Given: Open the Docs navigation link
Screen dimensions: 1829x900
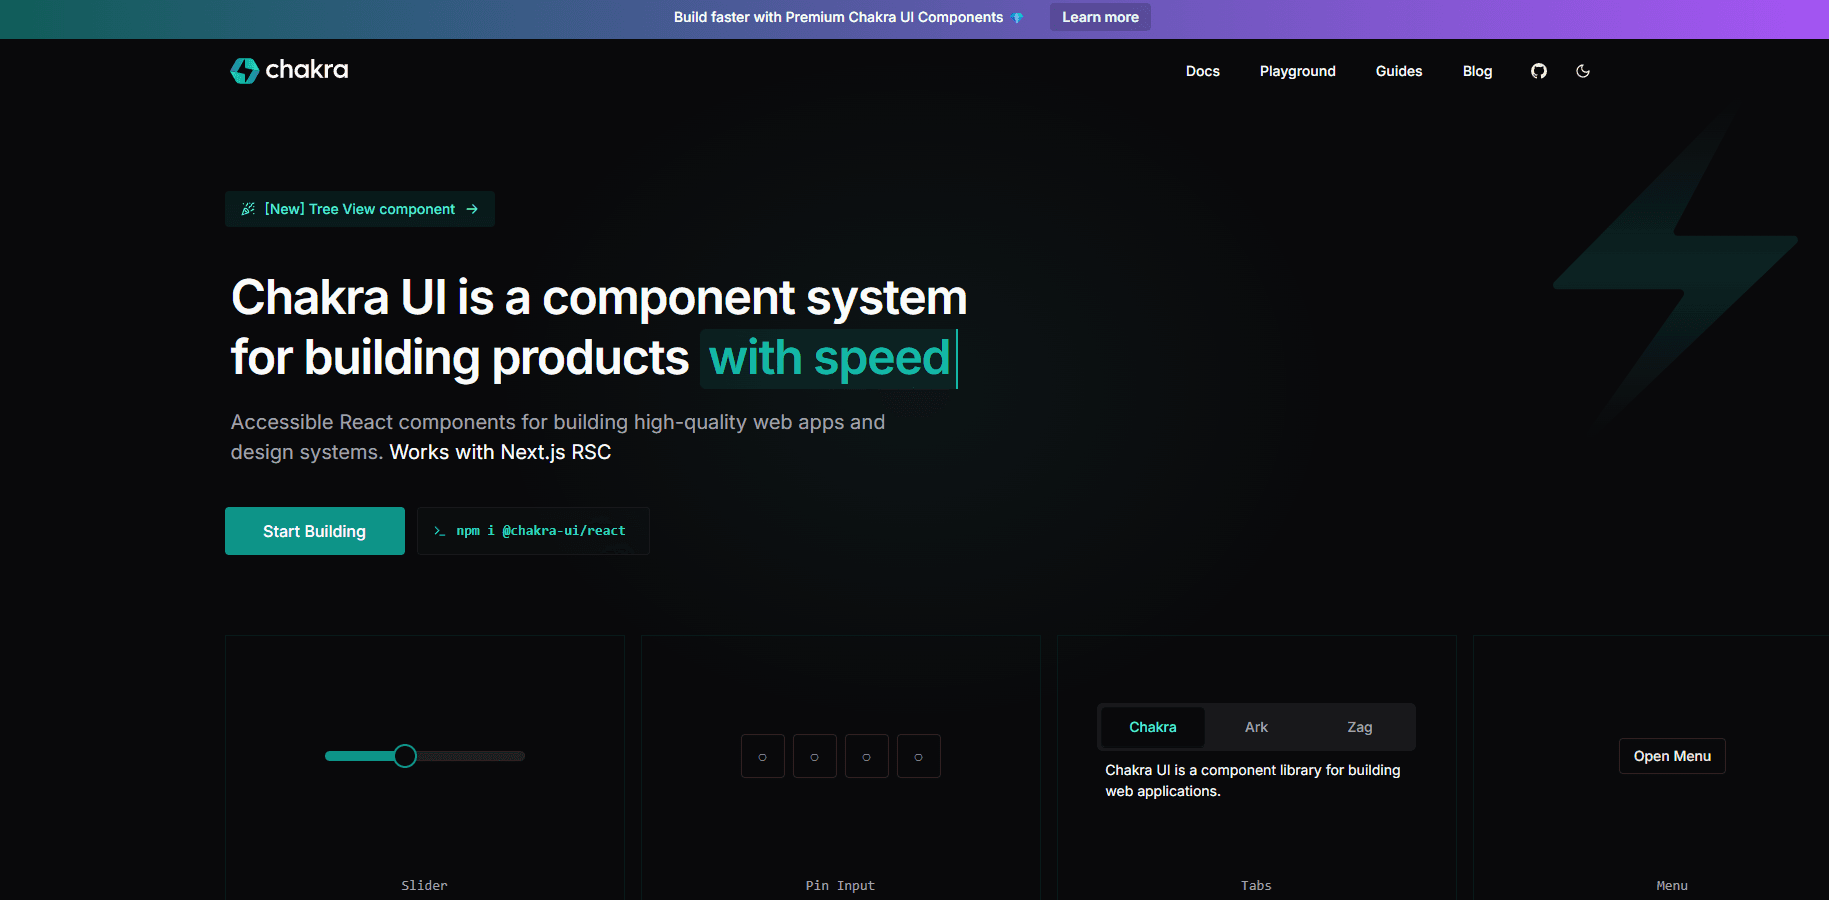Looking at the screenshot, I should 1202,71.
